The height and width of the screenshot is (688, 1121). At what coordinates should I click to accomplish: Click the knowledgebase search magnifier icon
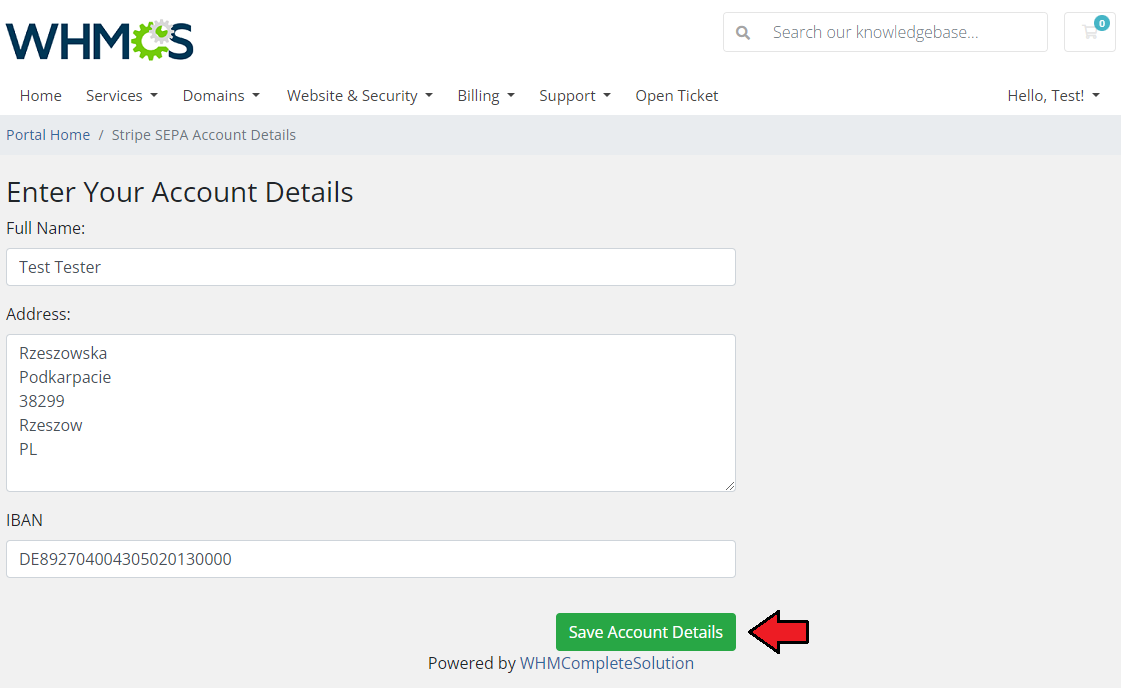pos(743,33)
